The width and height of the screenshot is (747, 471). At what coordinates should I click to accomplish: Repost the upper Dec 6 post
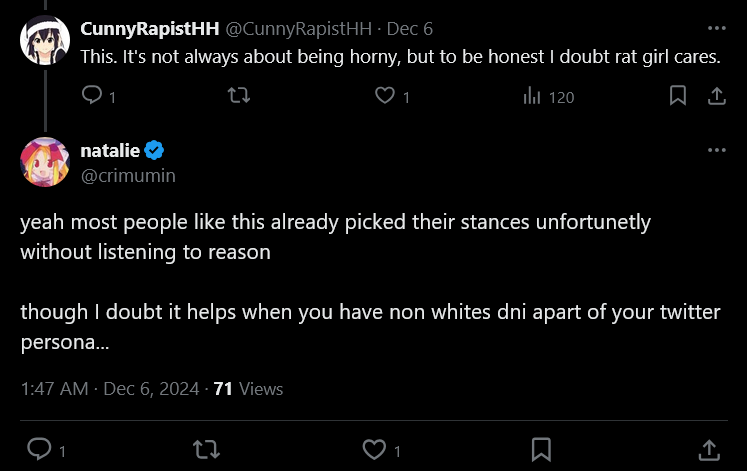tap(239, 95)
